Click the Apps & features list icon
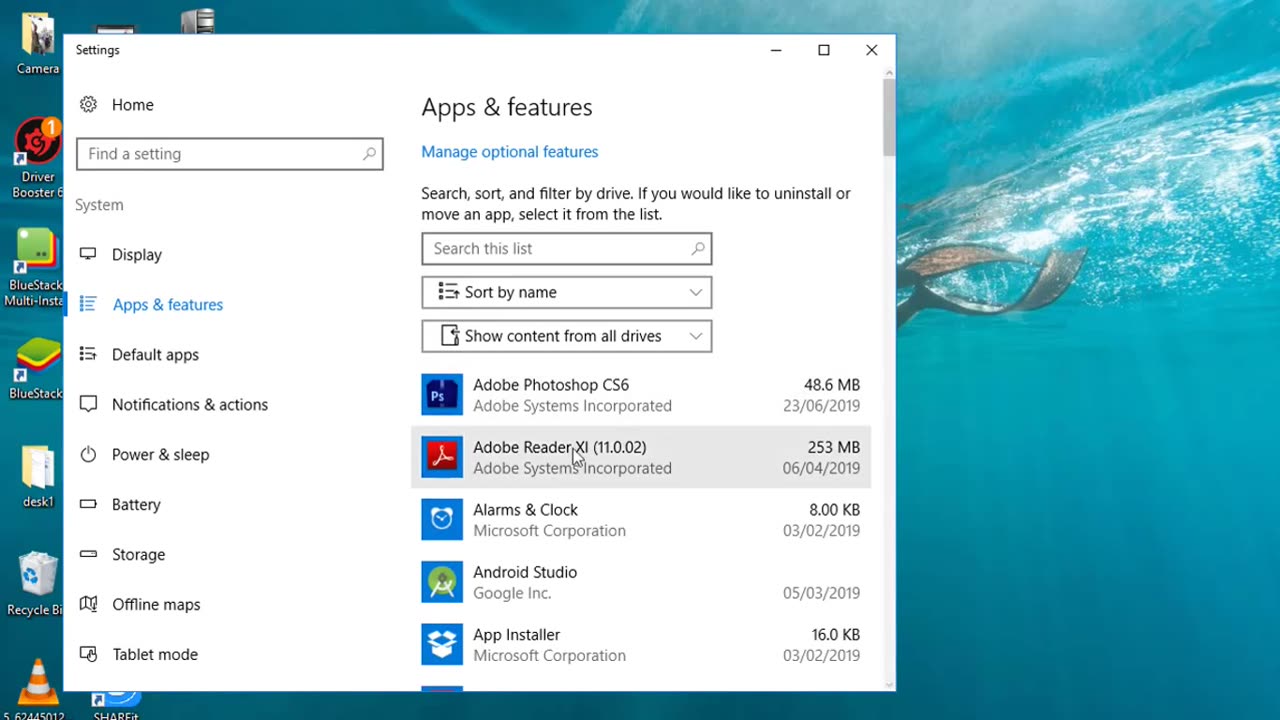 pyautogui.click(x=88, y=304)
